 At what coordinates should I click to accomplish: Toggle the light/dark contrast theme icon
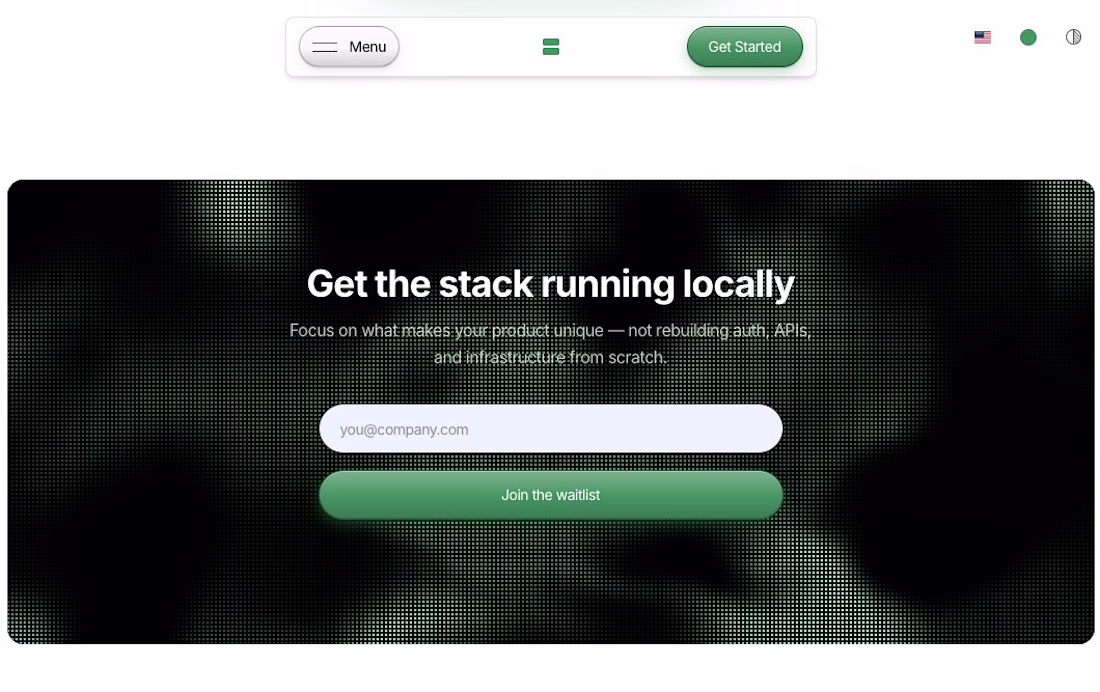tap(1073, 37)
